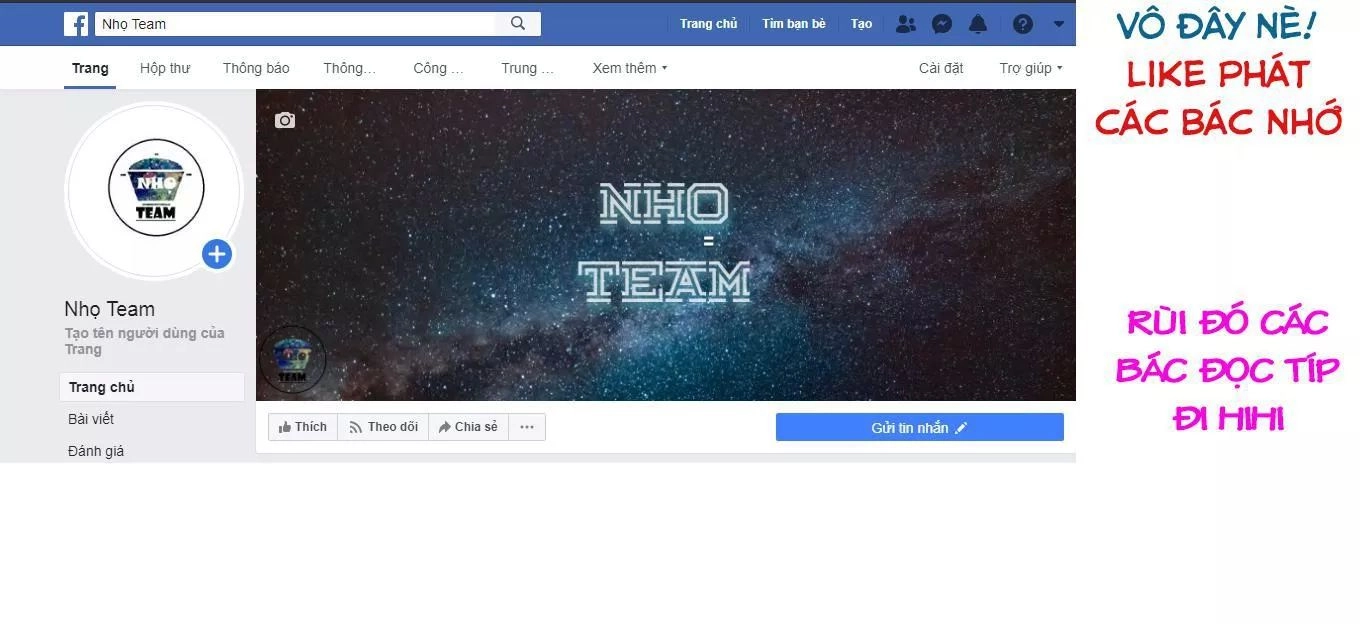
Task: Switch to the Hộp thư tab
Action: 165,68
